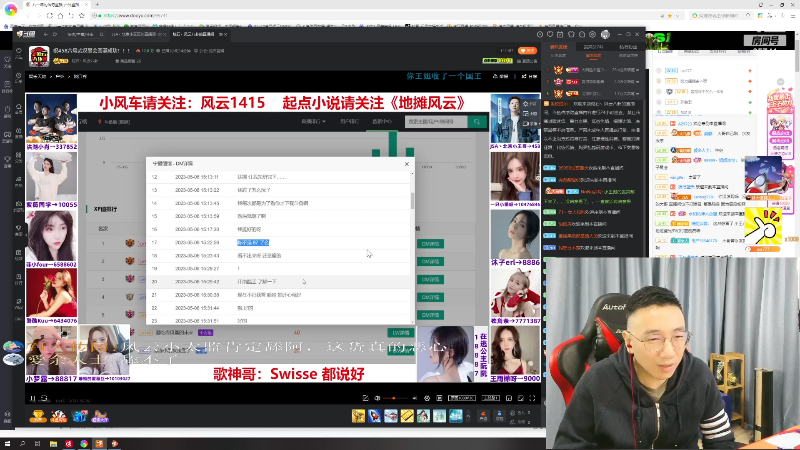This screenshot has width=800, height=450.
Task: Click the 王雨檬呀→9000 streamer thumbnail
Action: pos(515,354)
